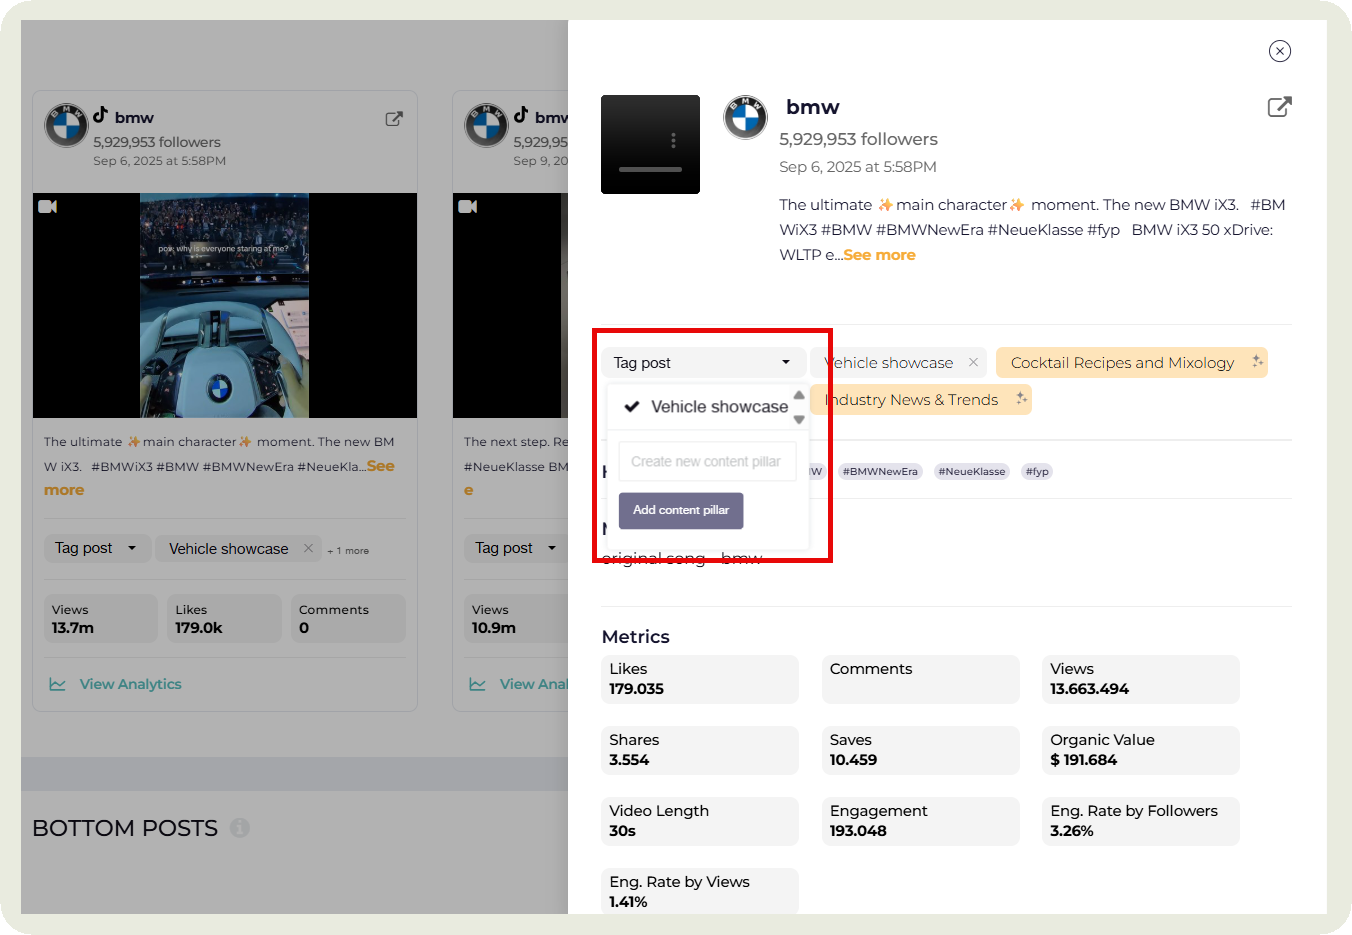Image resolution: width=1352 pixels, height=935 pixels.
Task: Open post in external link icon in panel
Action: [1279, 107]
